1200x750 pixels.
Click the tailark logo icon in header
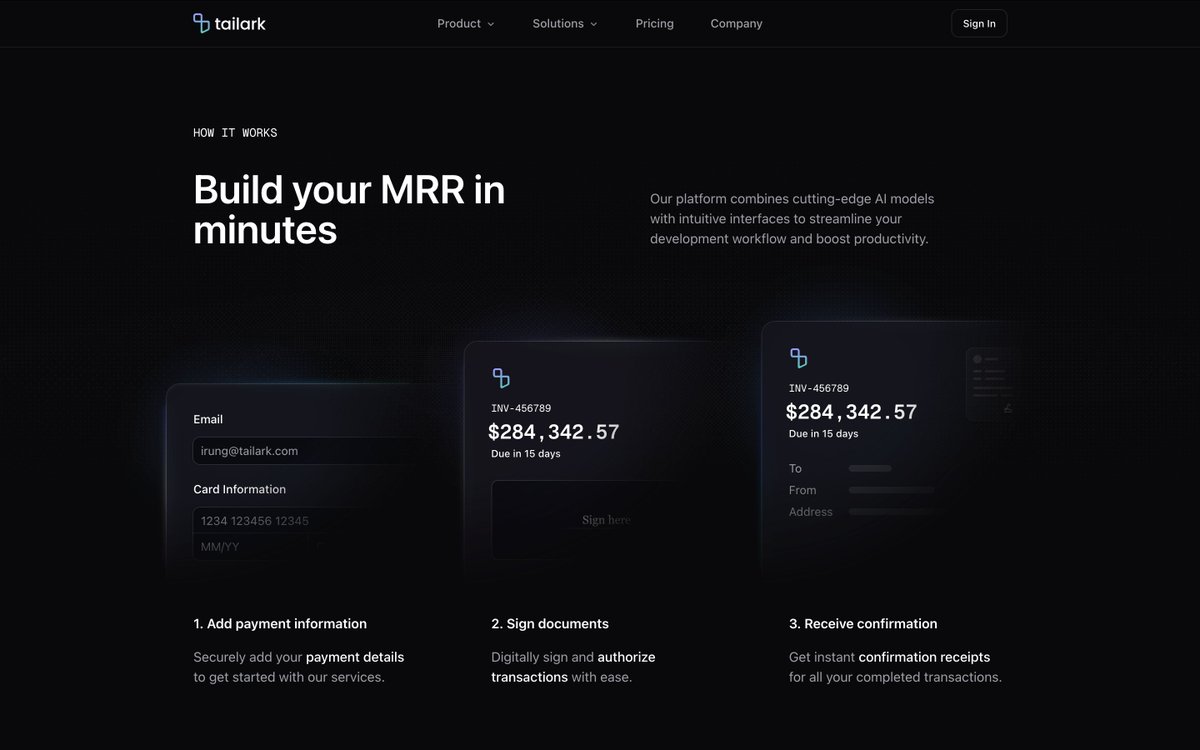click(201, 23)
